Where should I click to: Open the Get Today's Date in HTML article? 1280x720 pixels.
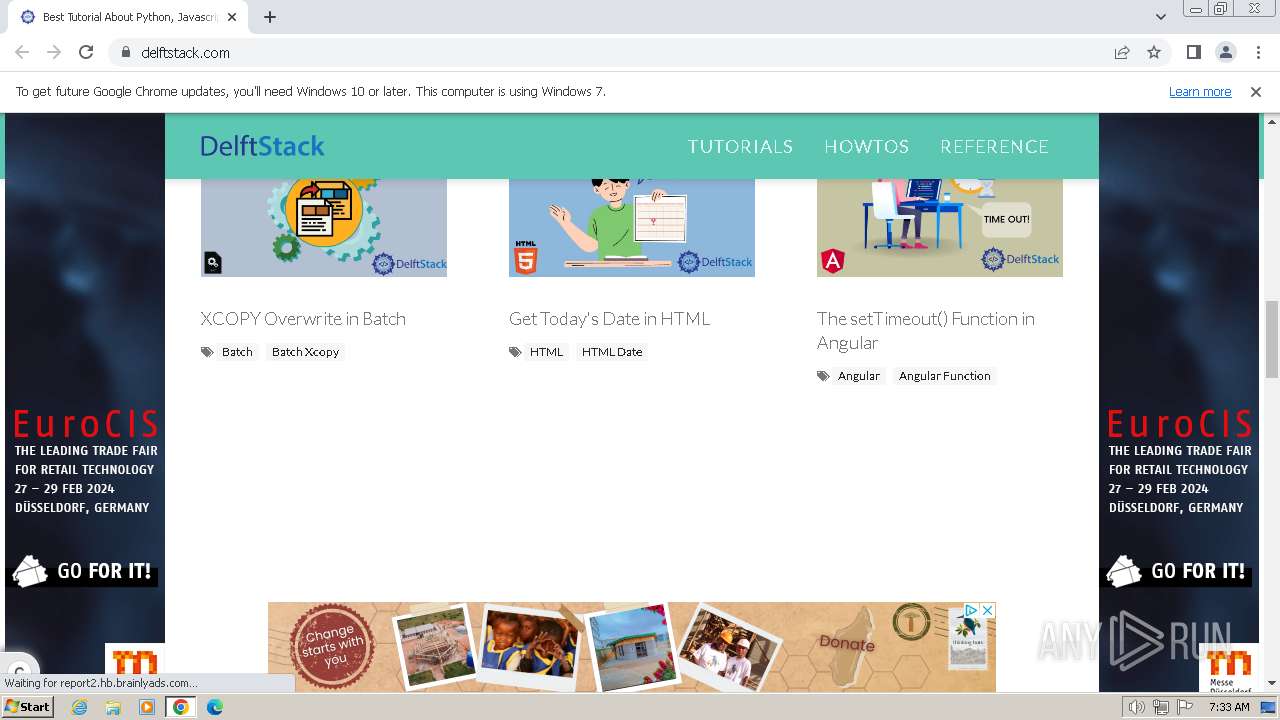click(x=609, y=319)
